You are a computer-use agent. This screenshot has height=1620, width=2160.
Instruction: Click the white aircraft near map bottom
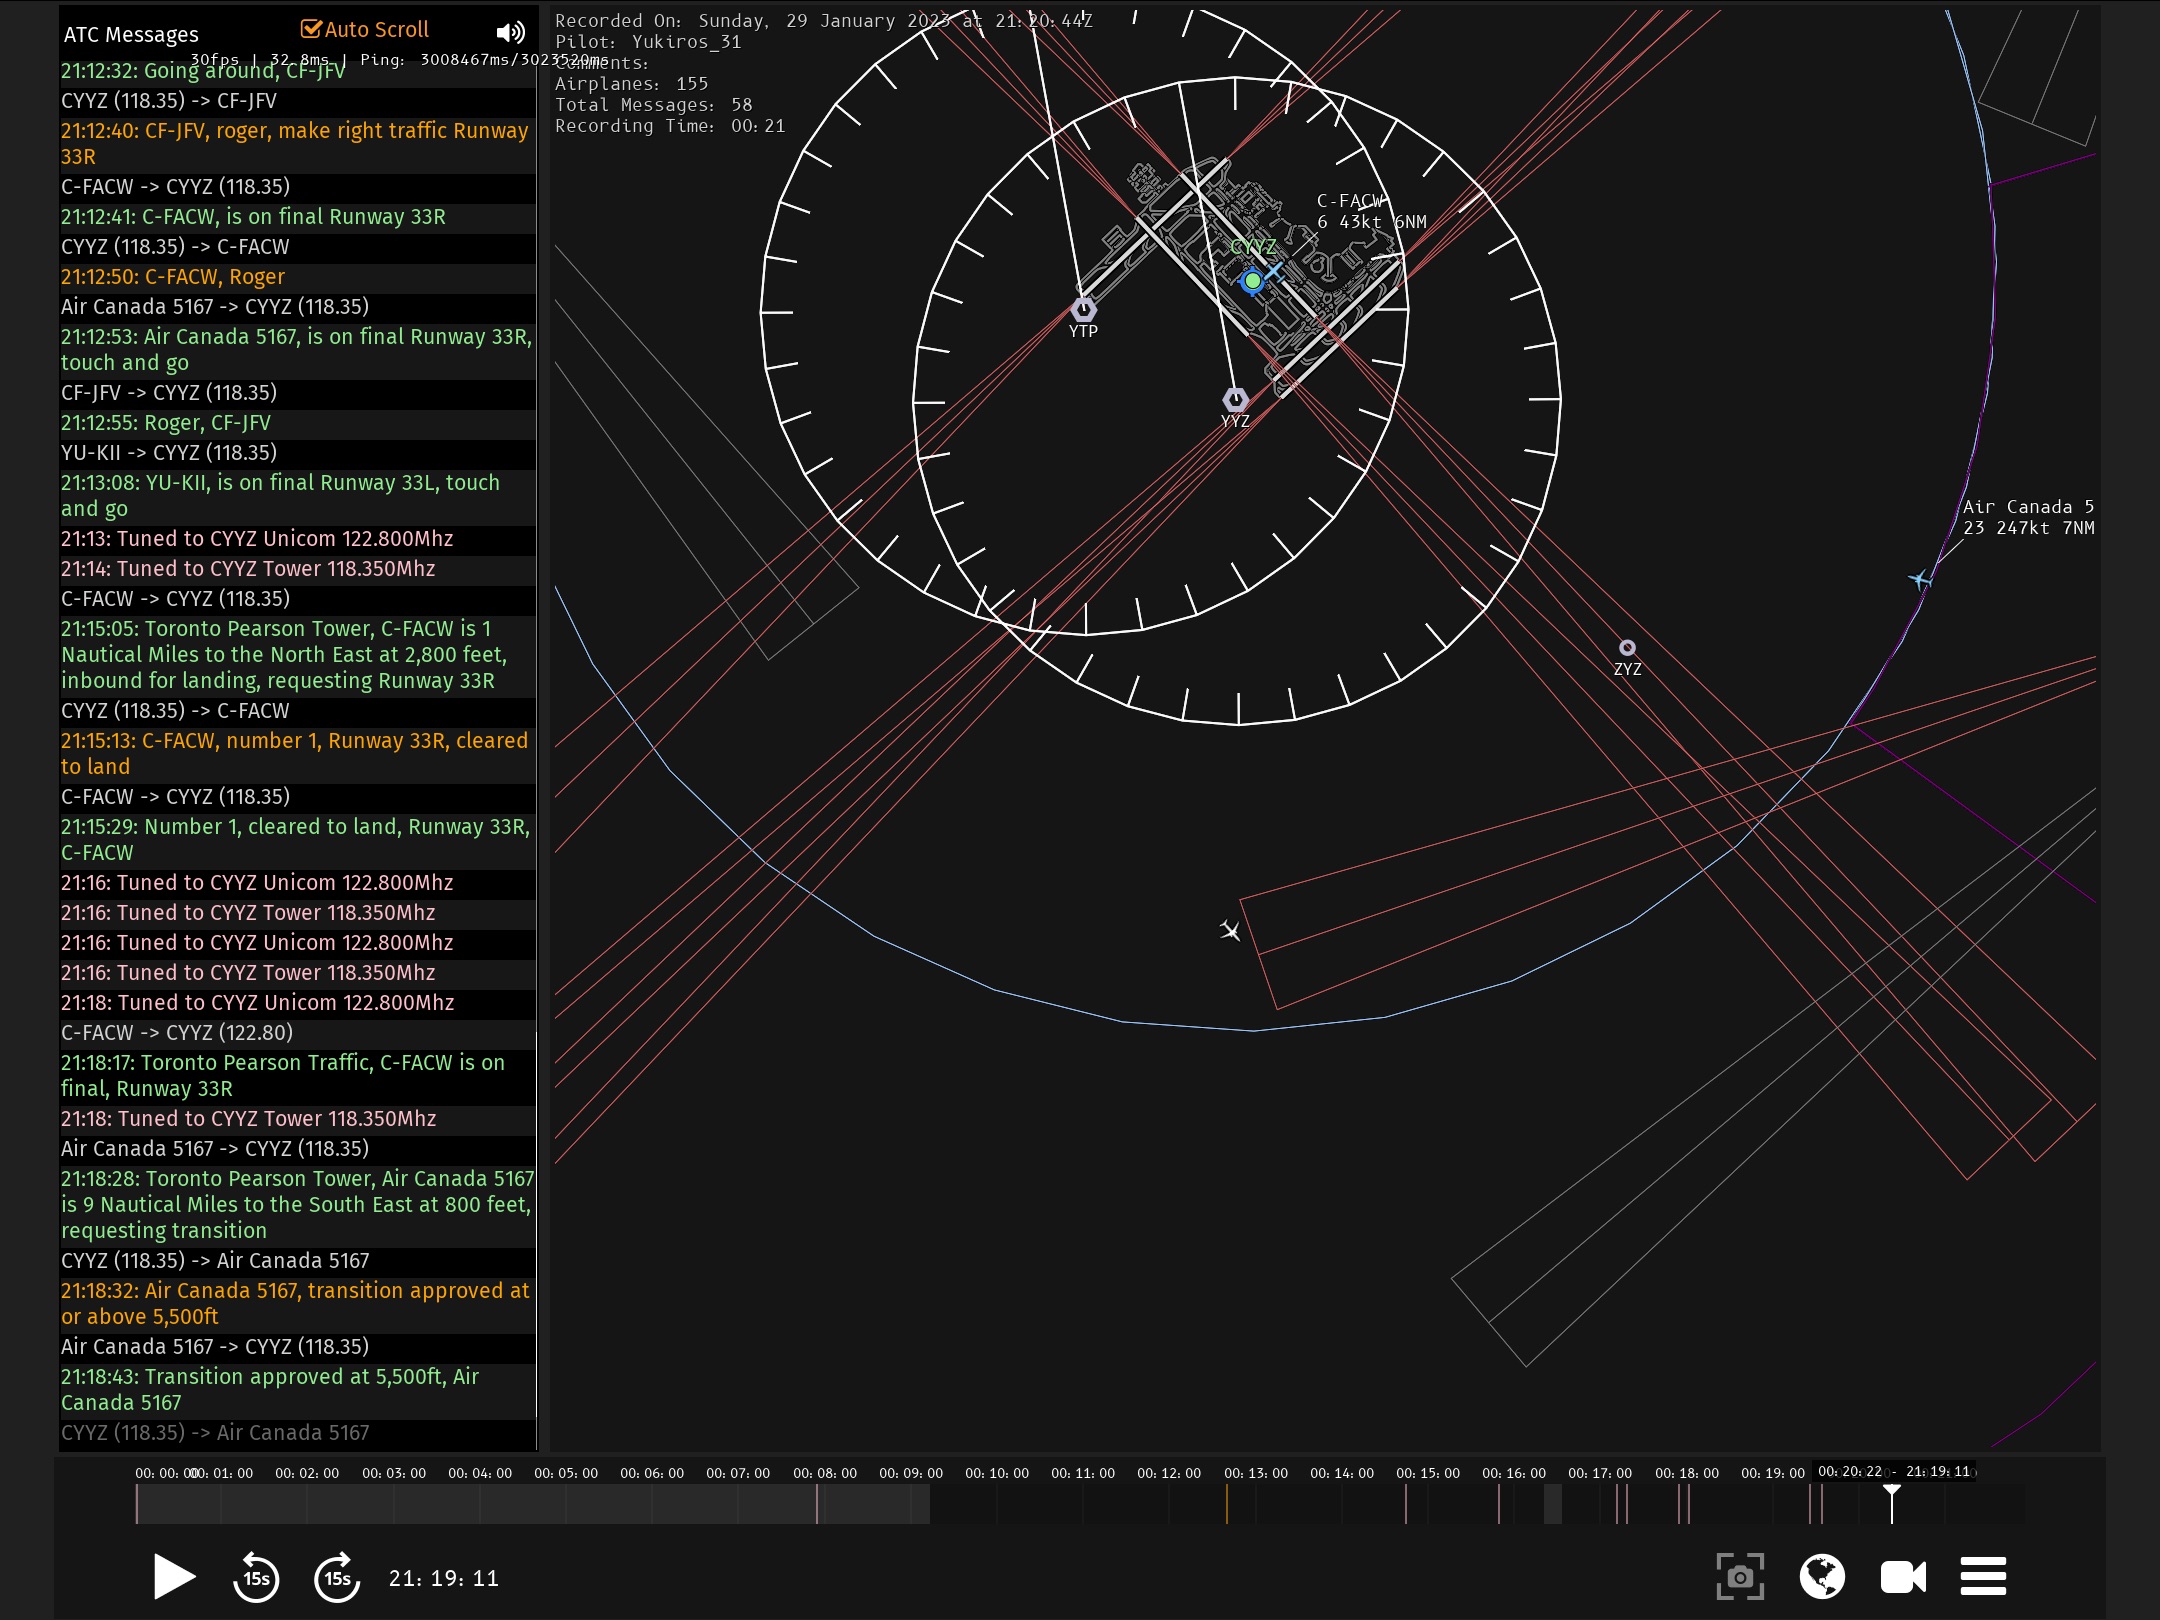[x=1230, y=931]
